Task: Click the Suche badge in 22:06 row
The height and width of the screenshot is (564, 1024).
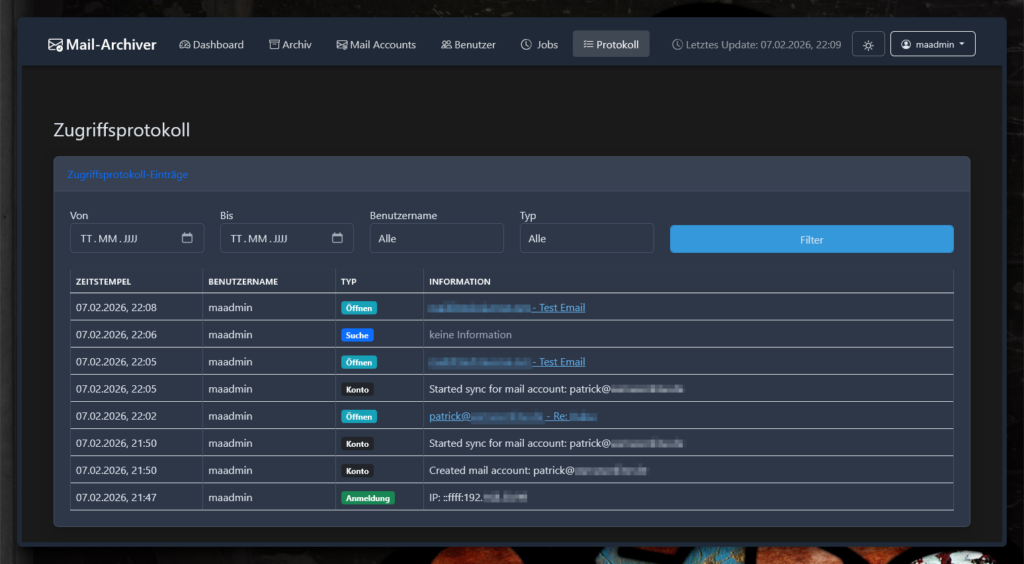Action: click(x=357, y=335)
